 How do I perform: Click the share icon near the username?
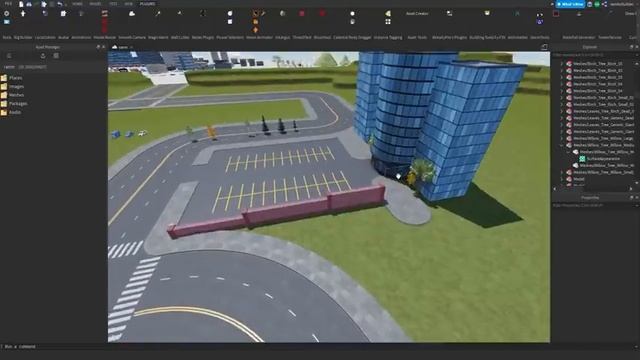[x=604, y=4]
